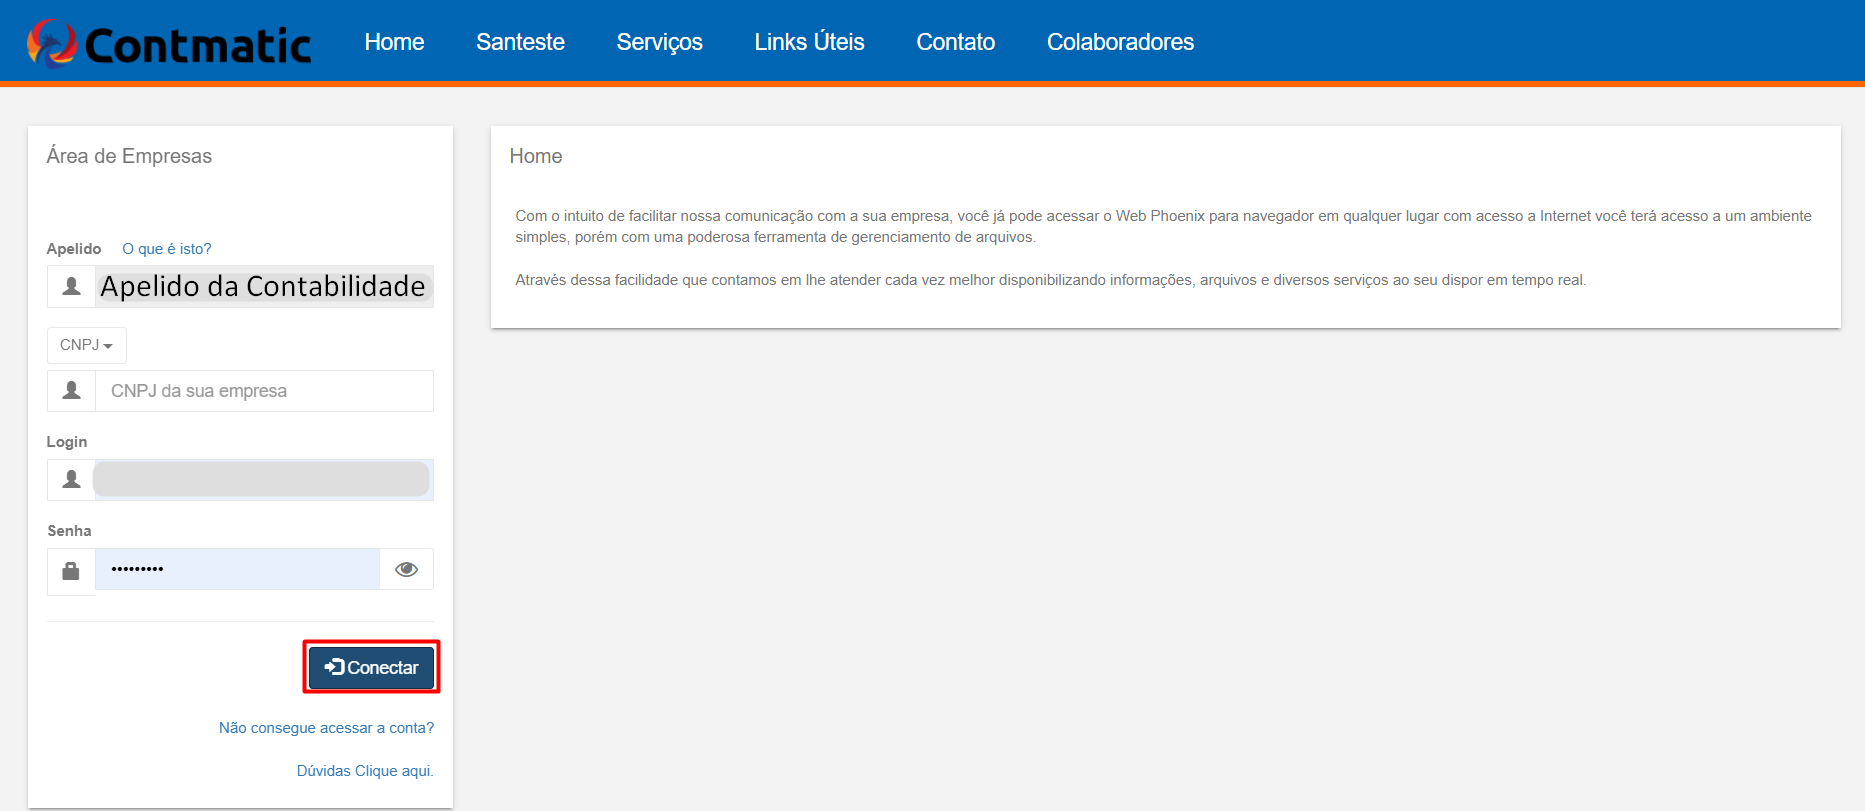Click the 'O que é isto?' link
The height and width of the screenshot is (811, 1865).
(167, 249)
